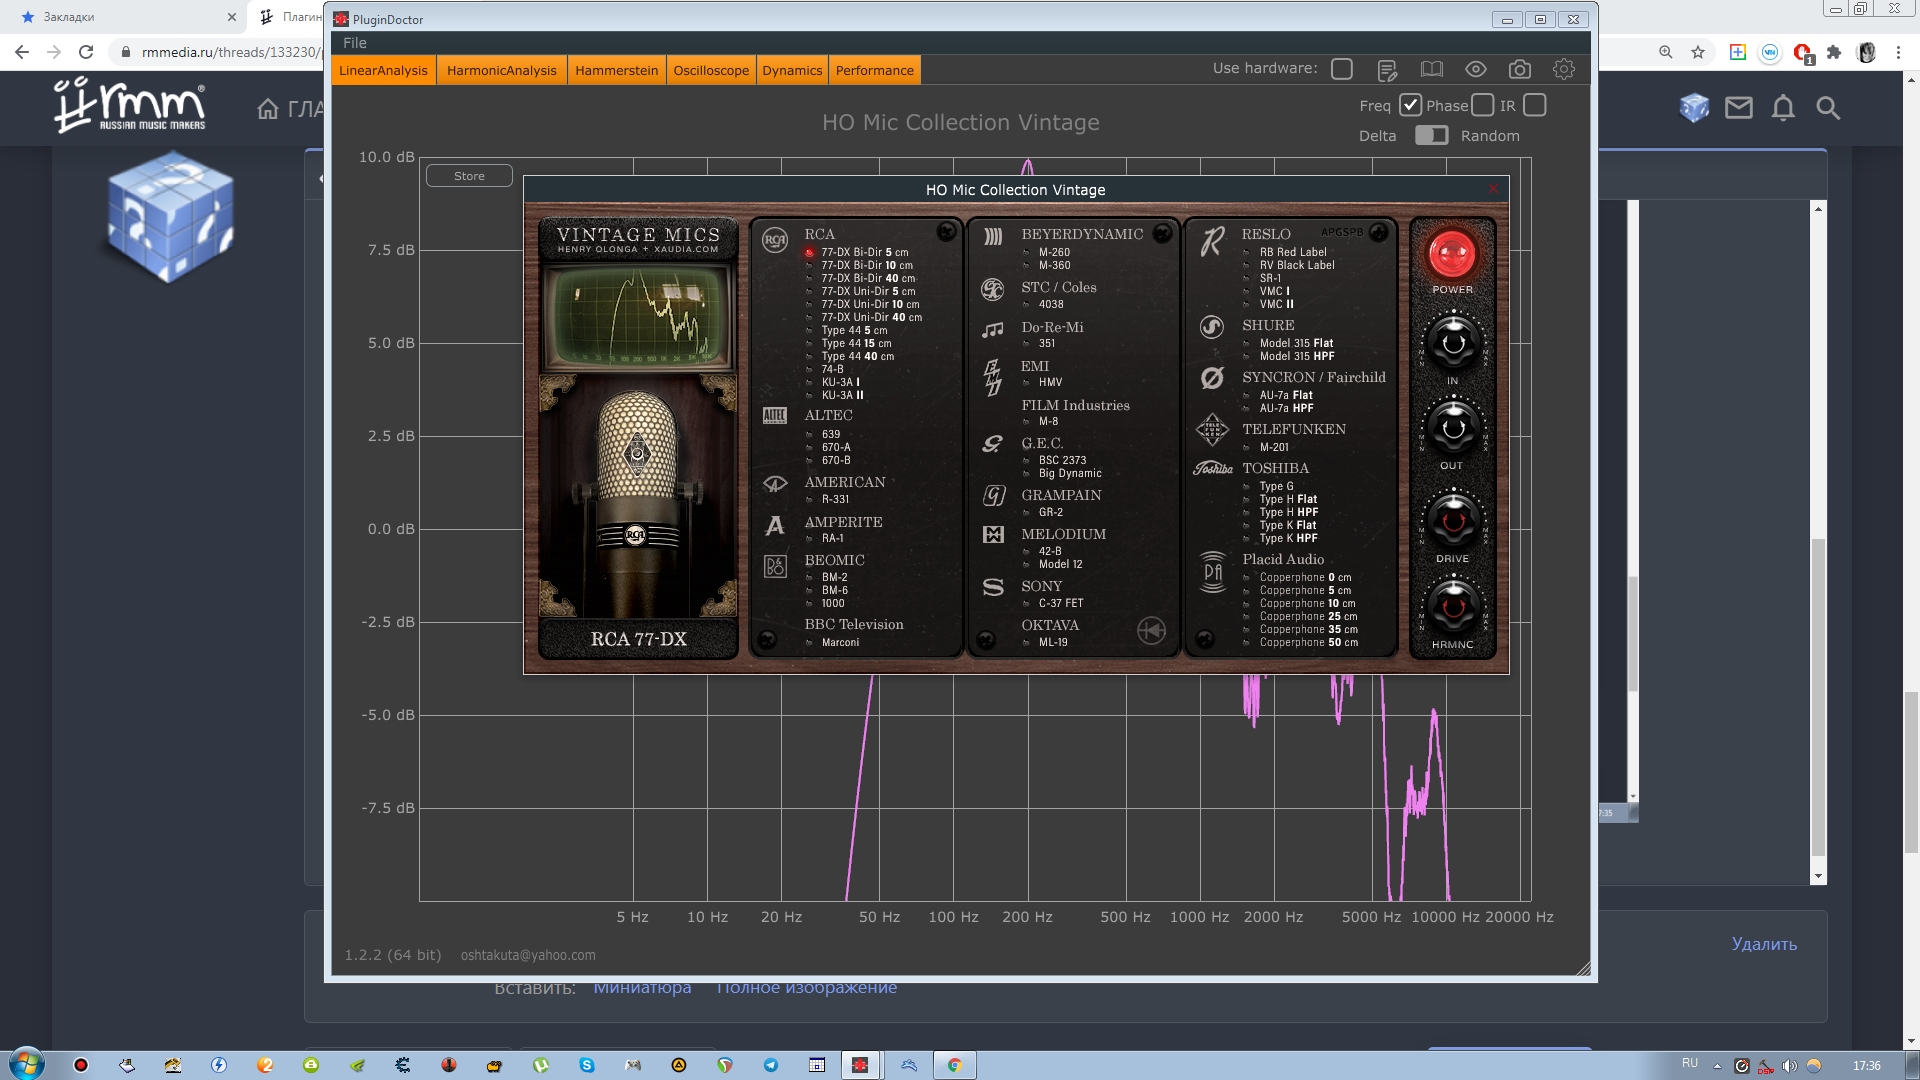Click the DRIVE knob

1453,520
